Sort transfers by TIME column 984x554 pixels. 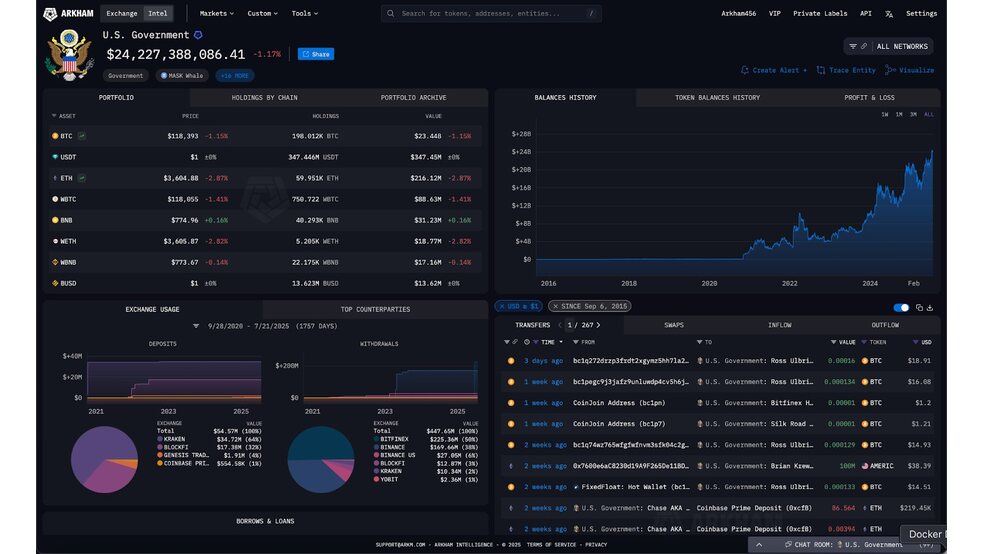(548, 343)
